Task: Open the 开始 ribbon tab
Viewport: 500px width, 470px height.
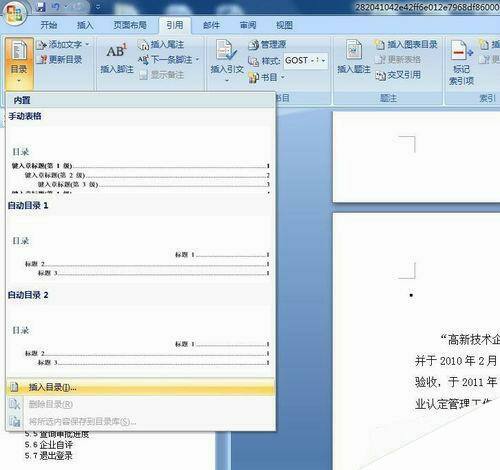Action: tap(49, 25)
